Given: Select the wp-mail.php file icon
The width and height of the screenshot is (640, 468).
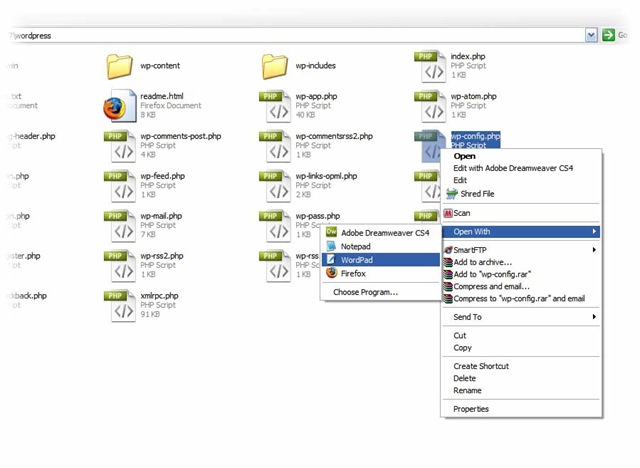Looking at the screenshot, I should click(x=120, y=226).
